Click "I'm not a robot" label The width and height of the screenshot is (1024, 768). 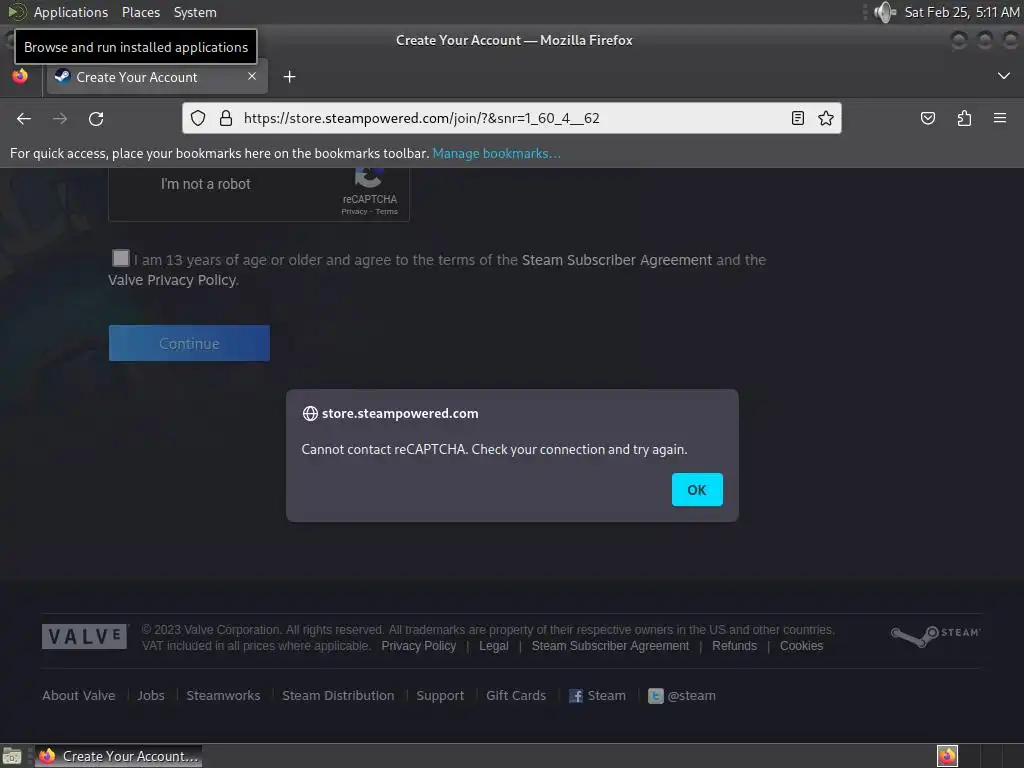[x=206, y=184]
